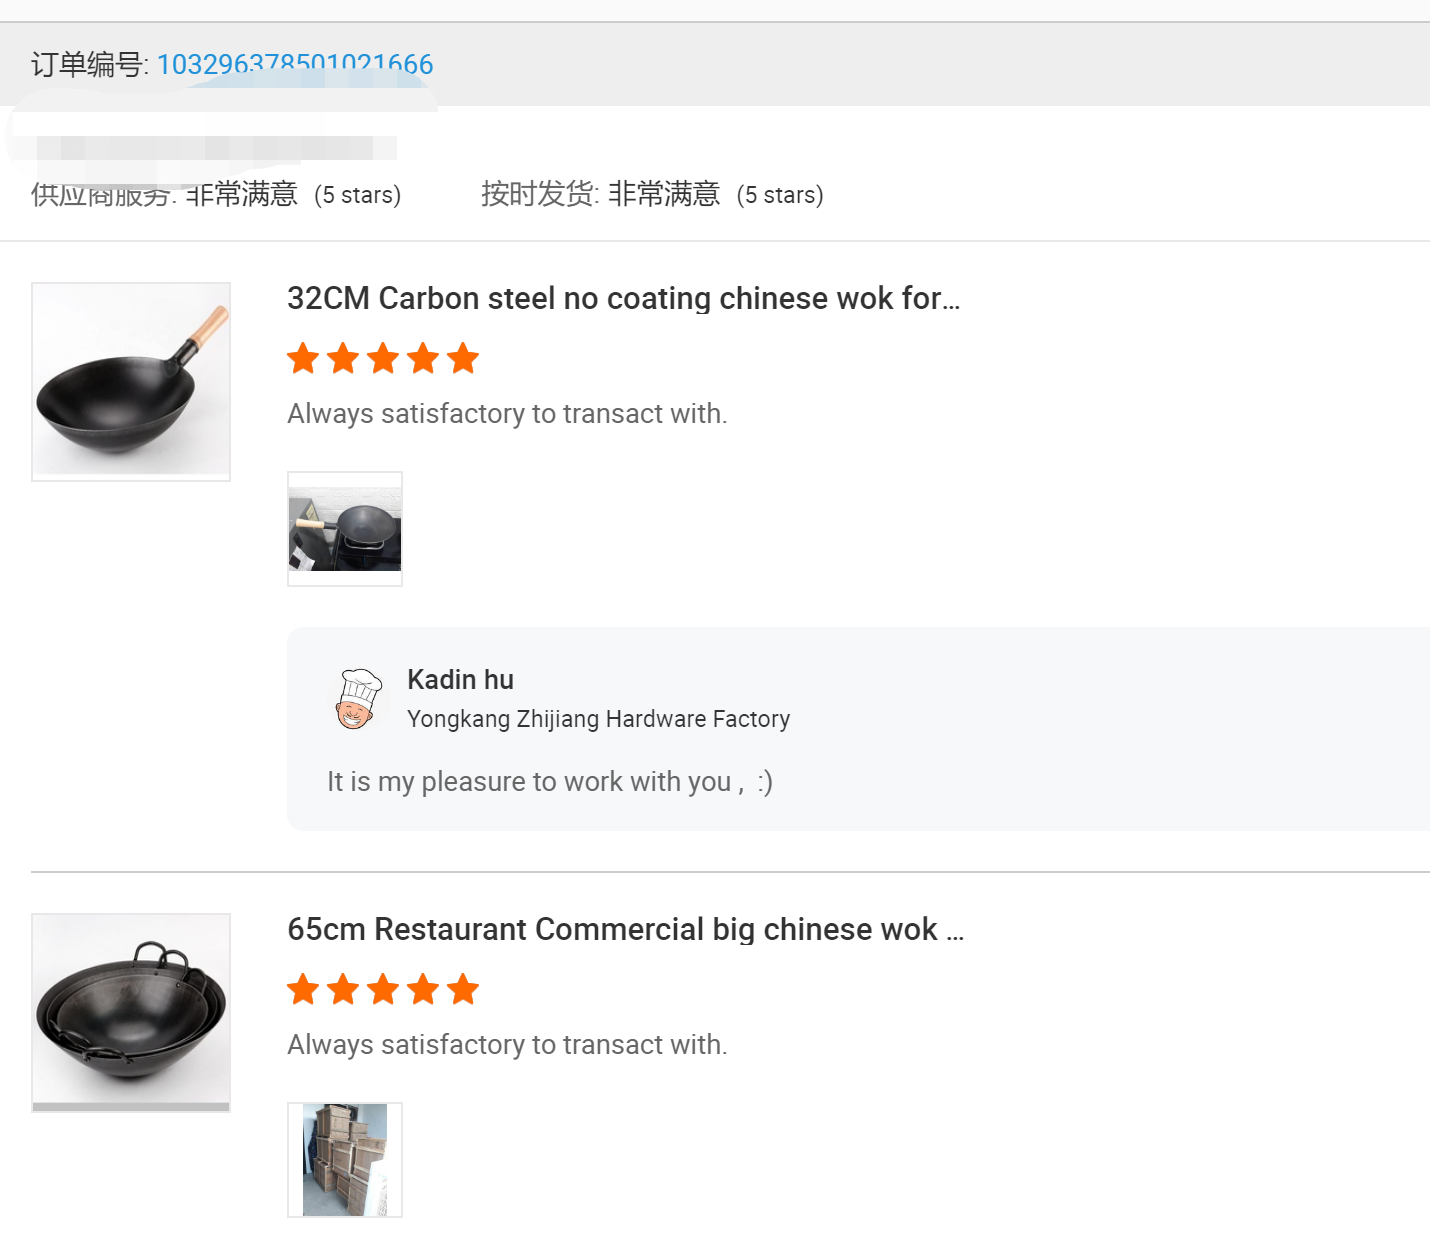Open order number 103296378501021666 link
Viewport: 1430px width, 1239px height.
tap(294, 65)
